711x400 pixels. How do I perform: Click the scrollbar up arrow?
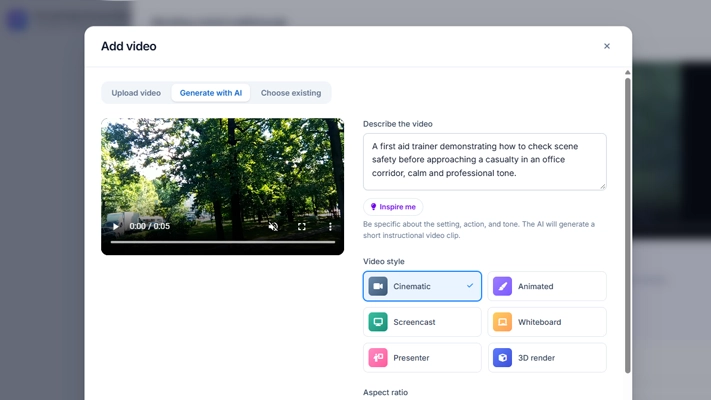click(628, 73)
